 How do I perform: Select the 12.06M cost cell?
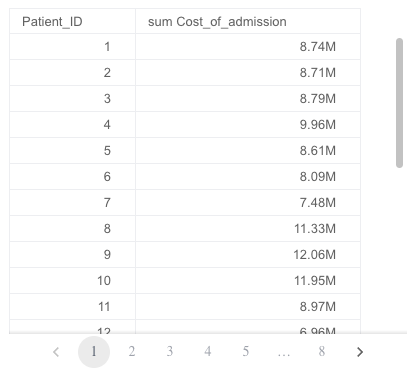(x=248, y=255)
